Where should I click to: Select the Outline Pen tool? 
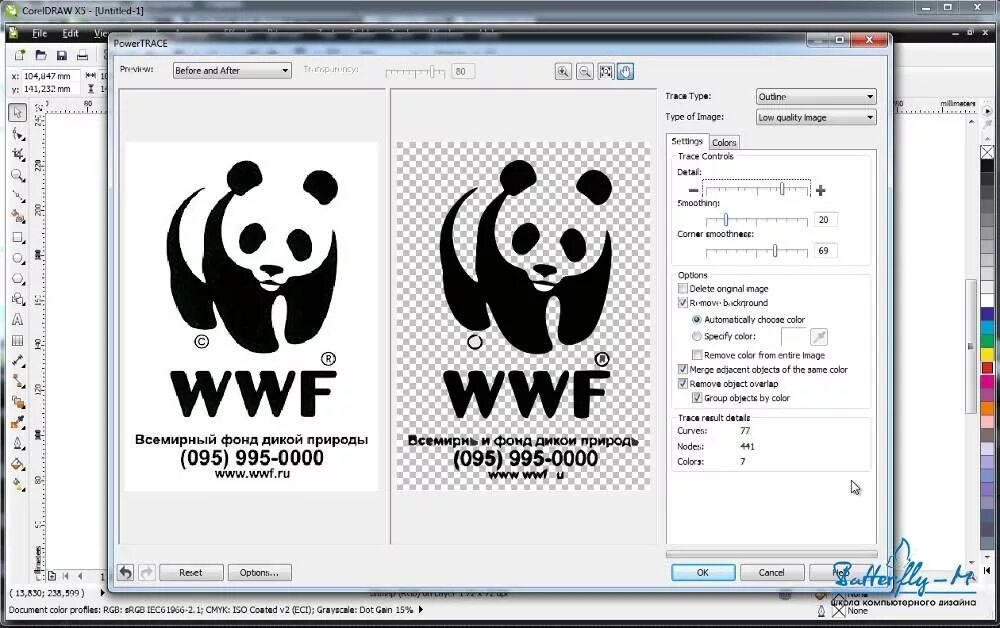click(18, 444)
